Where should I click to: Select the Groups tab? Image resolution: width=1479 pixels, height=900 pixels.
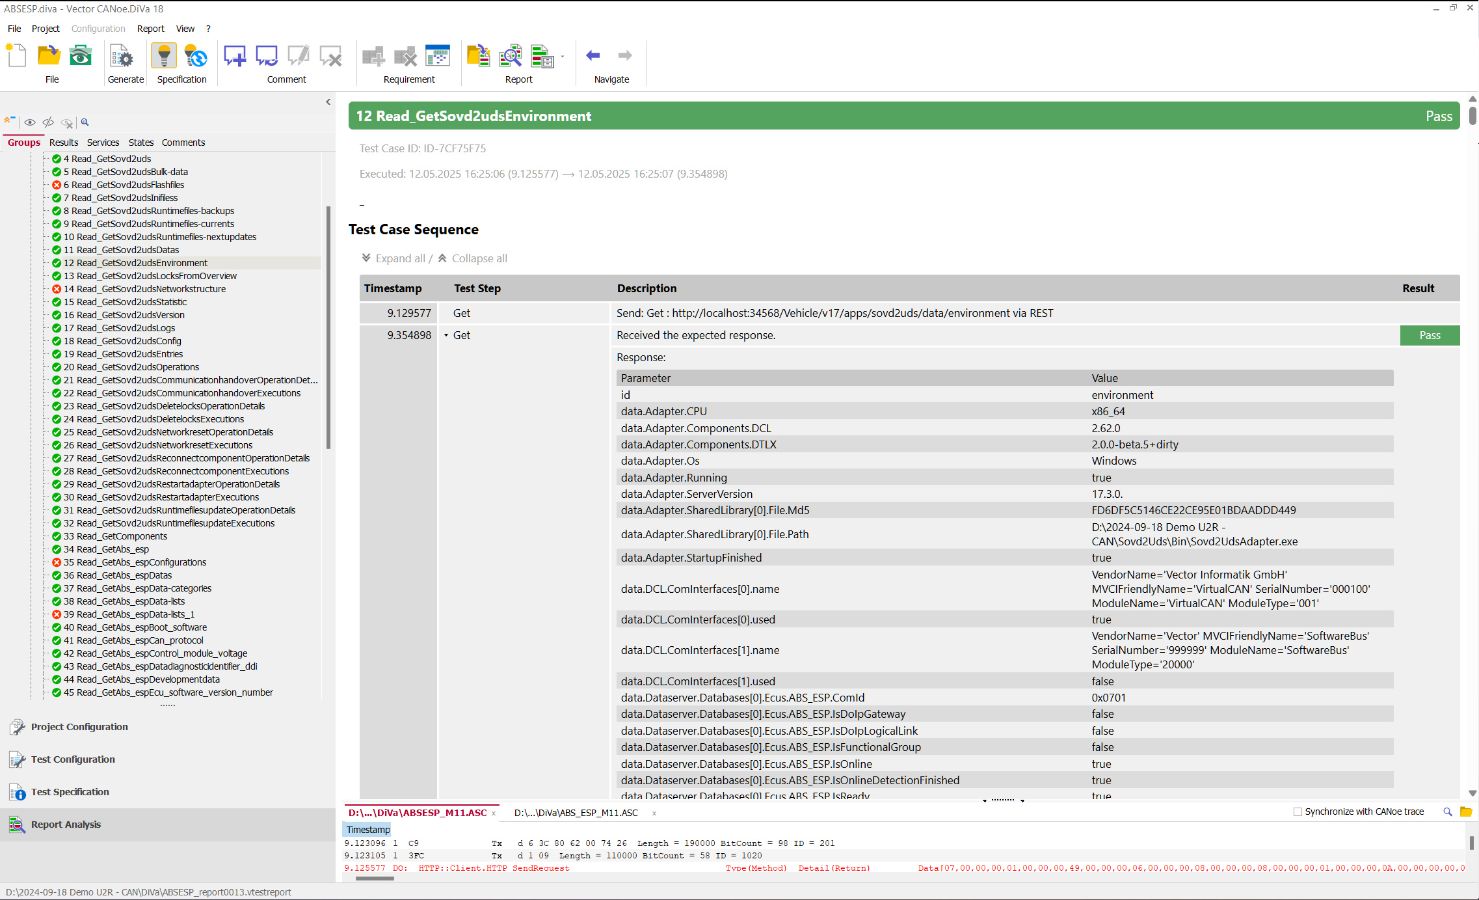point(24,143)
